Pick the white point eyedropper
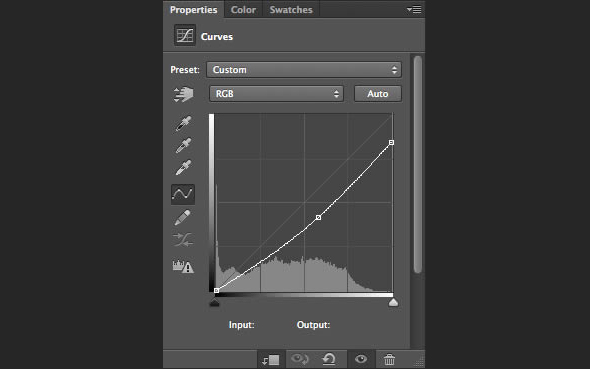Screen dimensions: 590x369 [183, 168]
